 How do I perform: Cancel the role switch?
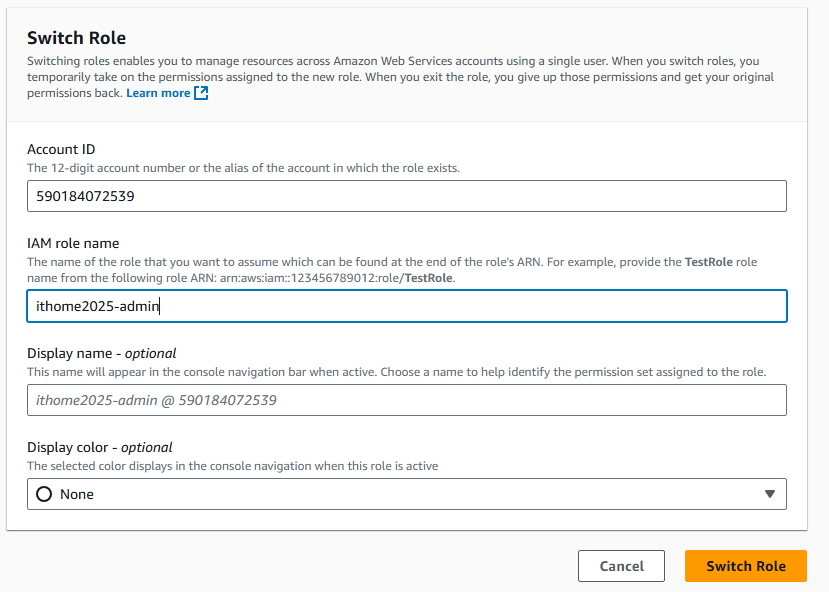point(621,566)
